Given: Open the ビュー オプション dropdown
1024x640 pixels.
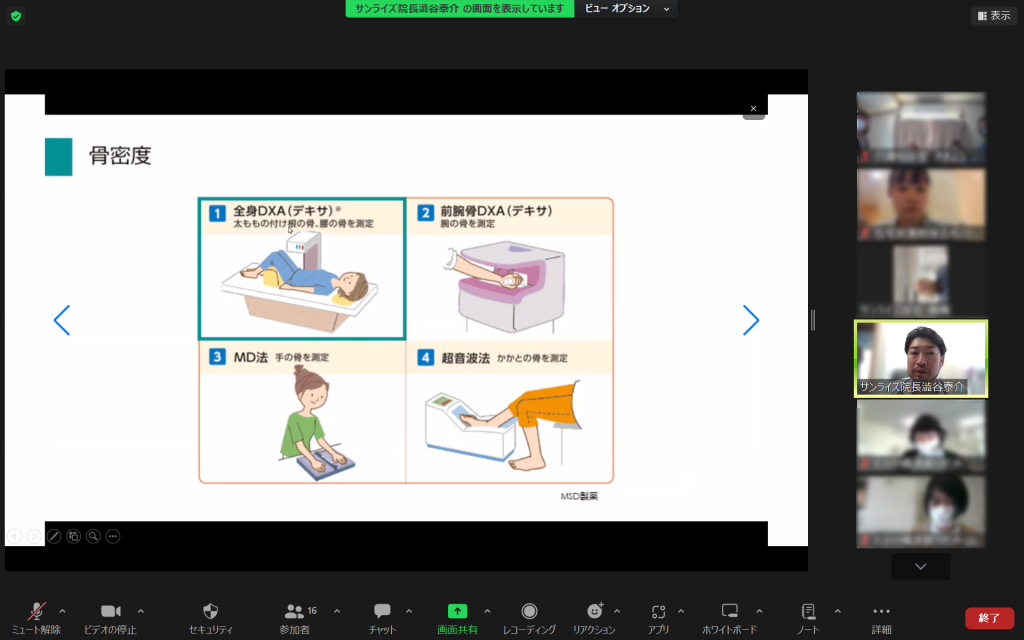Looking at the screenshot, I should [x=630, y=8].
